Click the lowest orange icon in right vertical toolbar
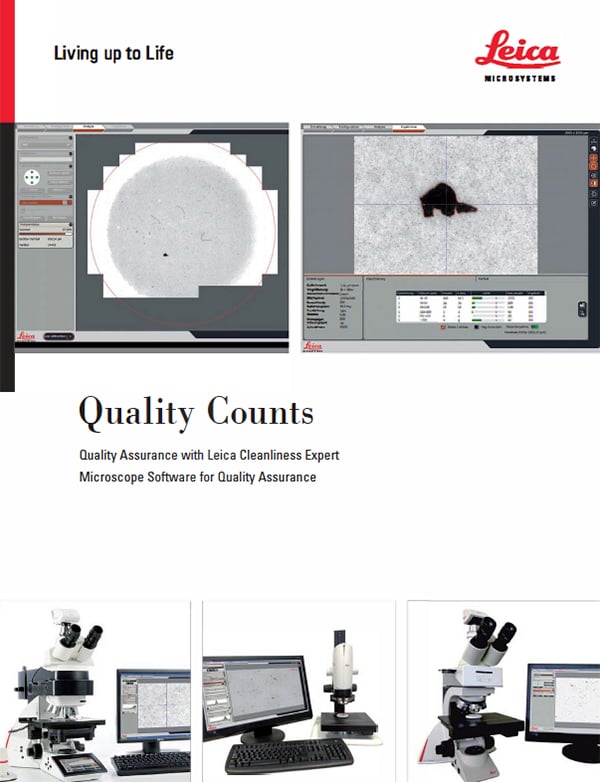Viewport: 600px width, 782px height. (594, 183)
